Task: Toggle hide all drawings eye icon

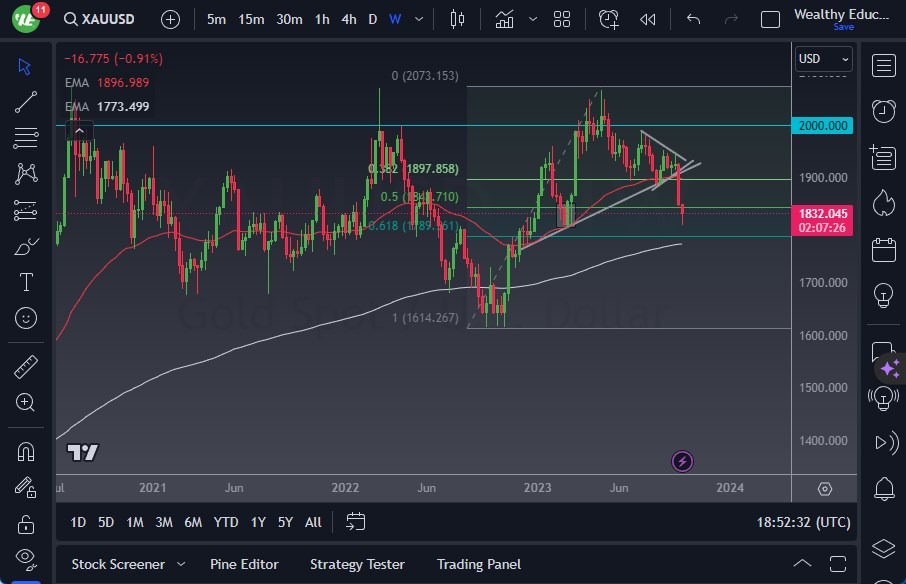Action: pos(27,557)
